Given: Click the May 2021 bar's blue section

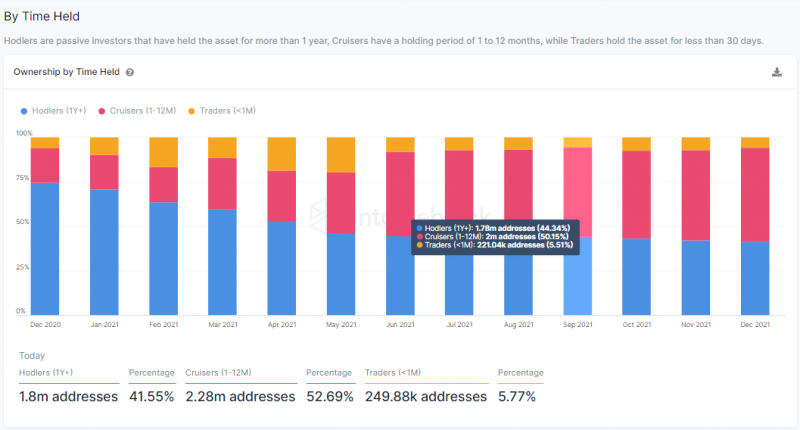Looking at the screenshot, I should [341, 274].
